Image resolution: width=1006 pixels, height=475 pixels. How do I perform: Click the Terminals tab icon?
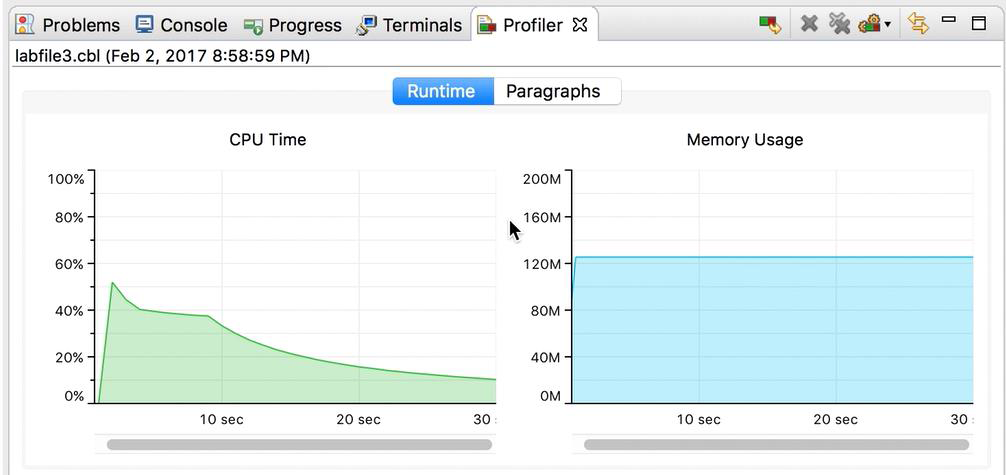tap(367, 25)
